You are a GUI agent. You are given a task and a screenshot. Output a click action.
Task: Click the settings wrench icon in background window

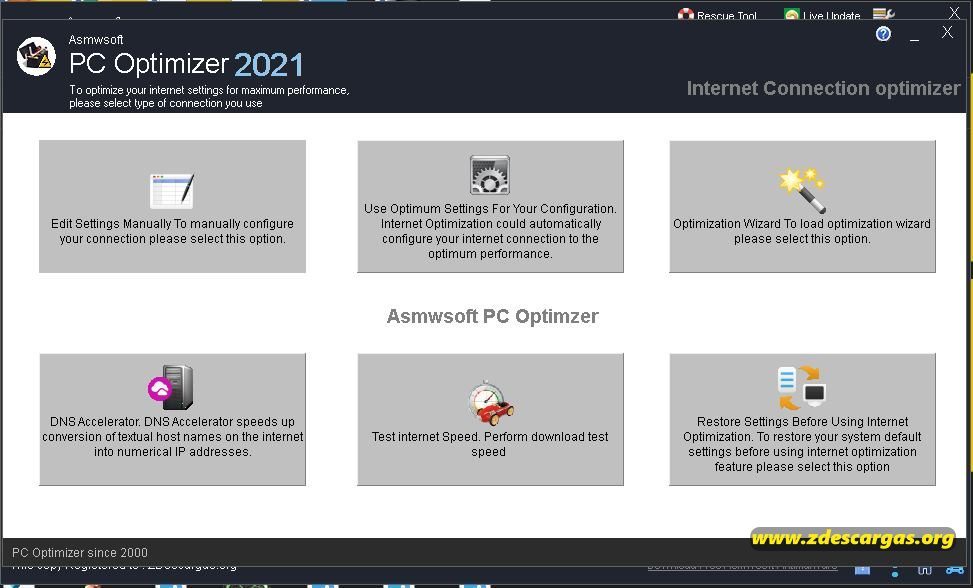tap(883, 14)
